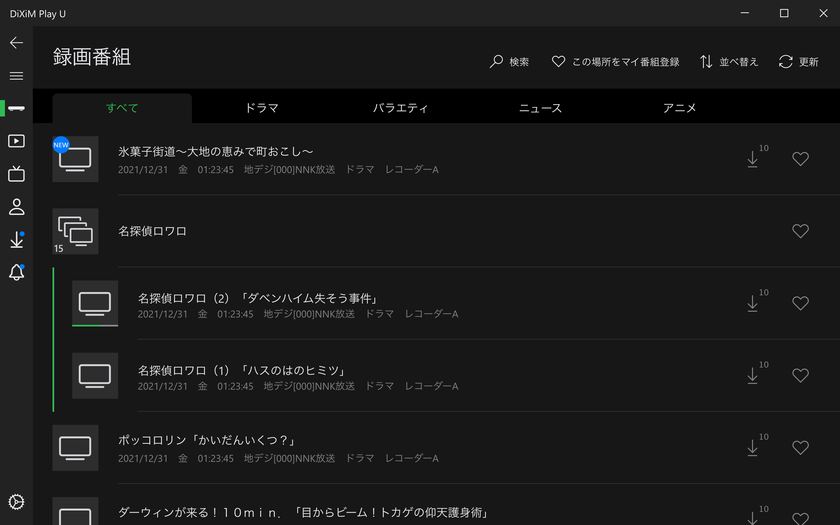Open the notifications bell icon
840x525 pixels.
(17, 273)
